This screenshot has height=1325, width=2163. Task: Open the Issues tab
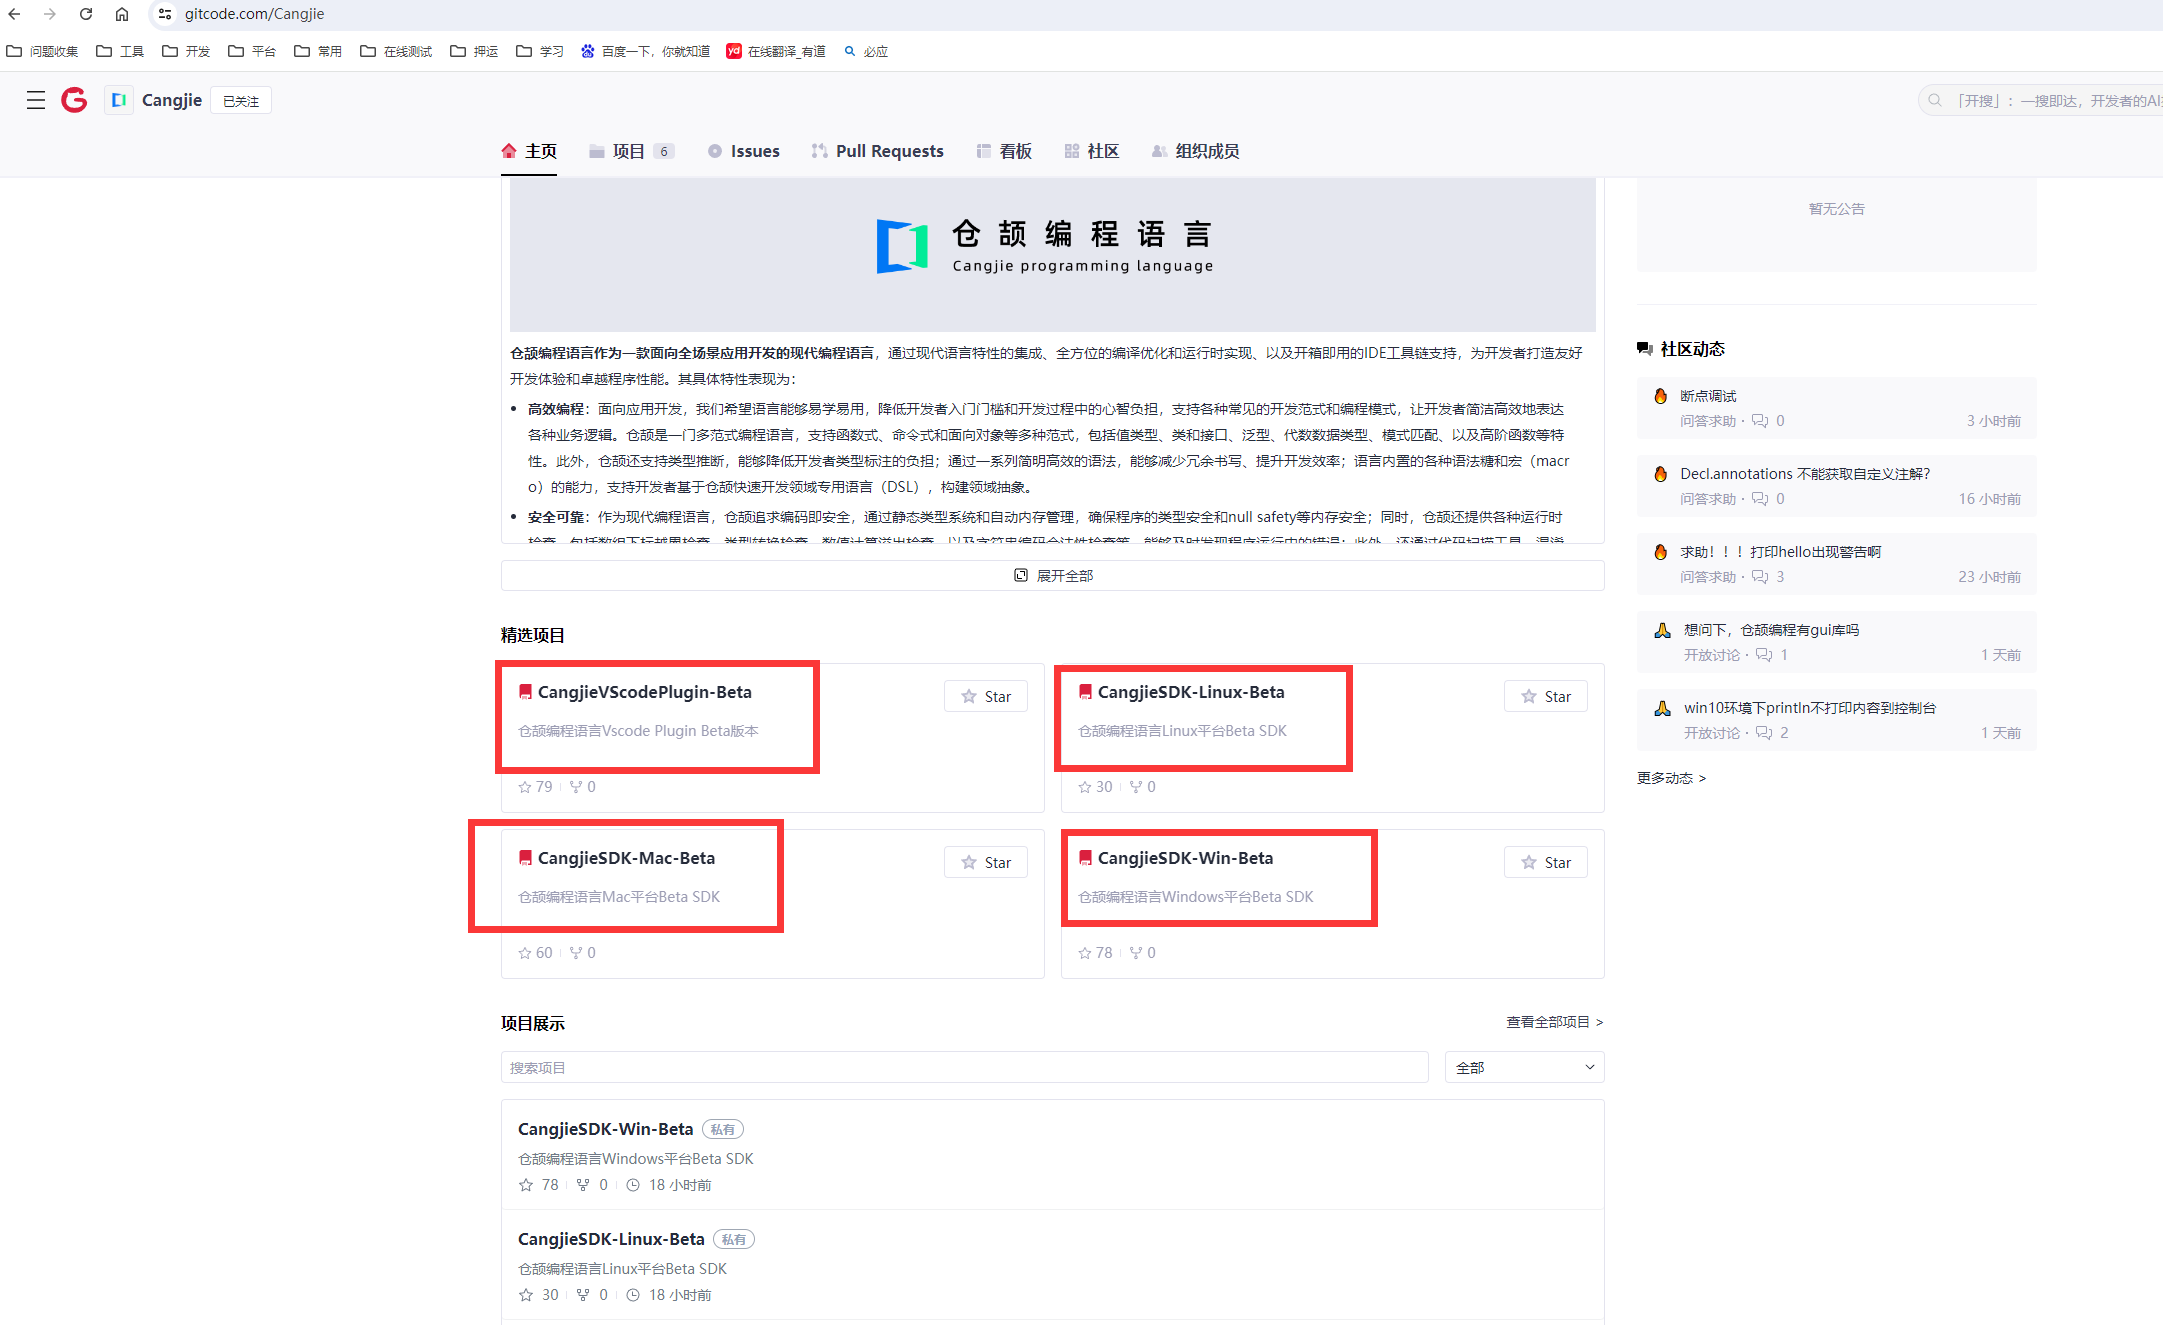743,151
